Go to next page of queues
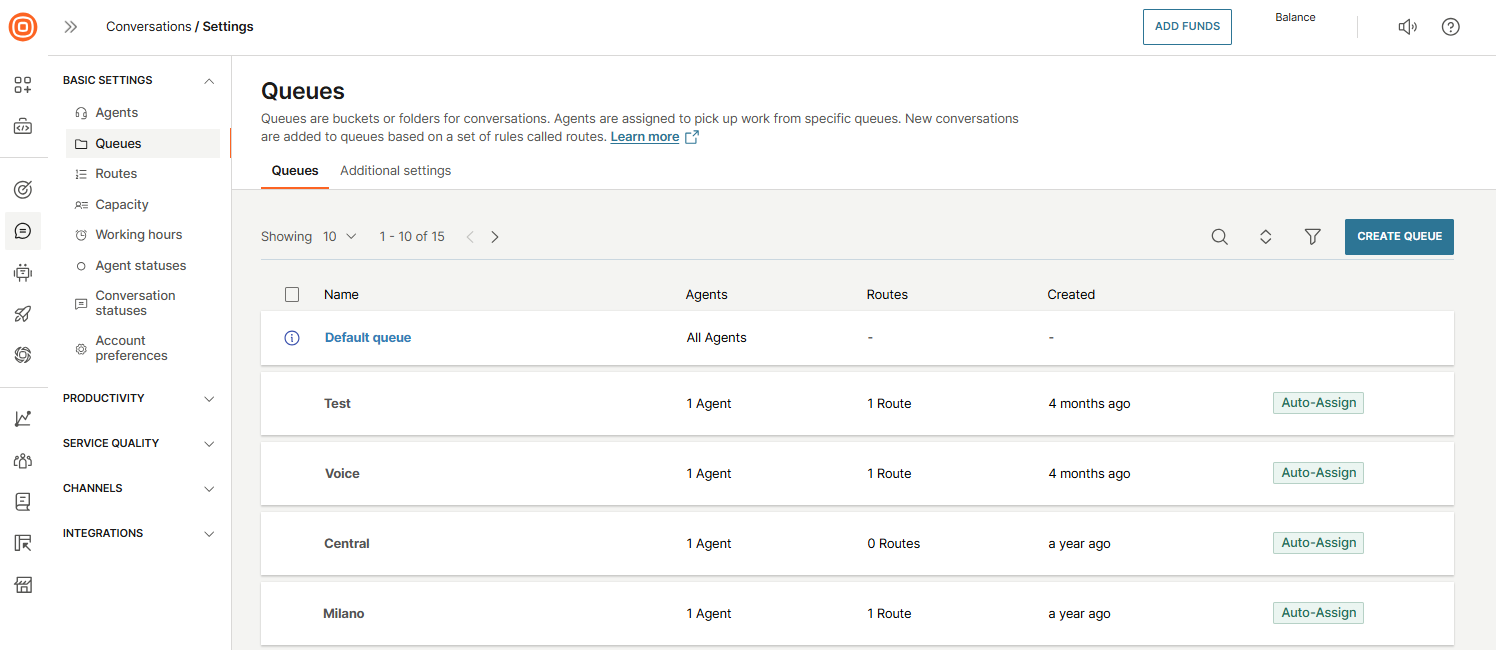Image resolution: width=1496 pixels, height=650 pixels. [x=495, y=237]
